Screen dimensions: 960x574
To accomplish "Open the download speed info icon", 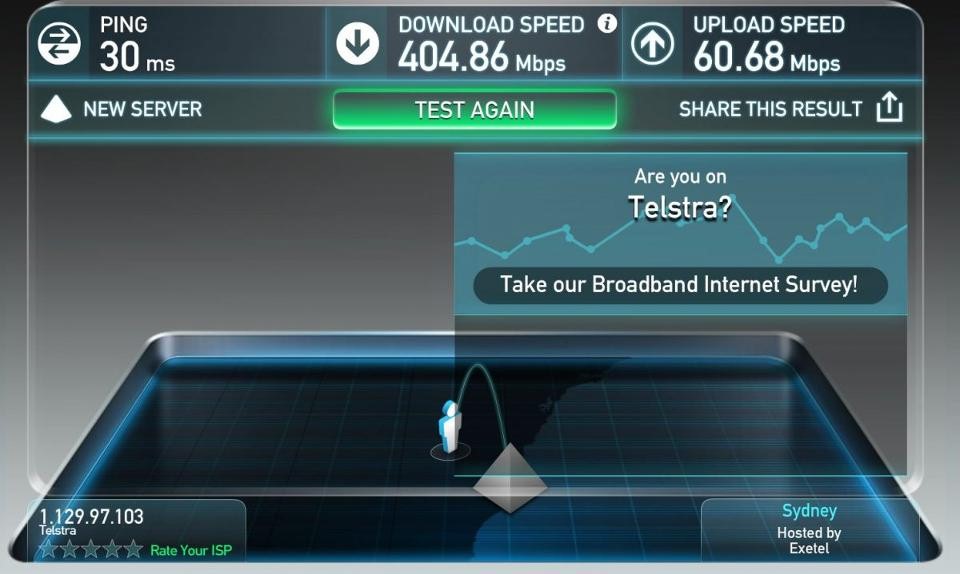I will pyautogui.click(x=607, y=24).
